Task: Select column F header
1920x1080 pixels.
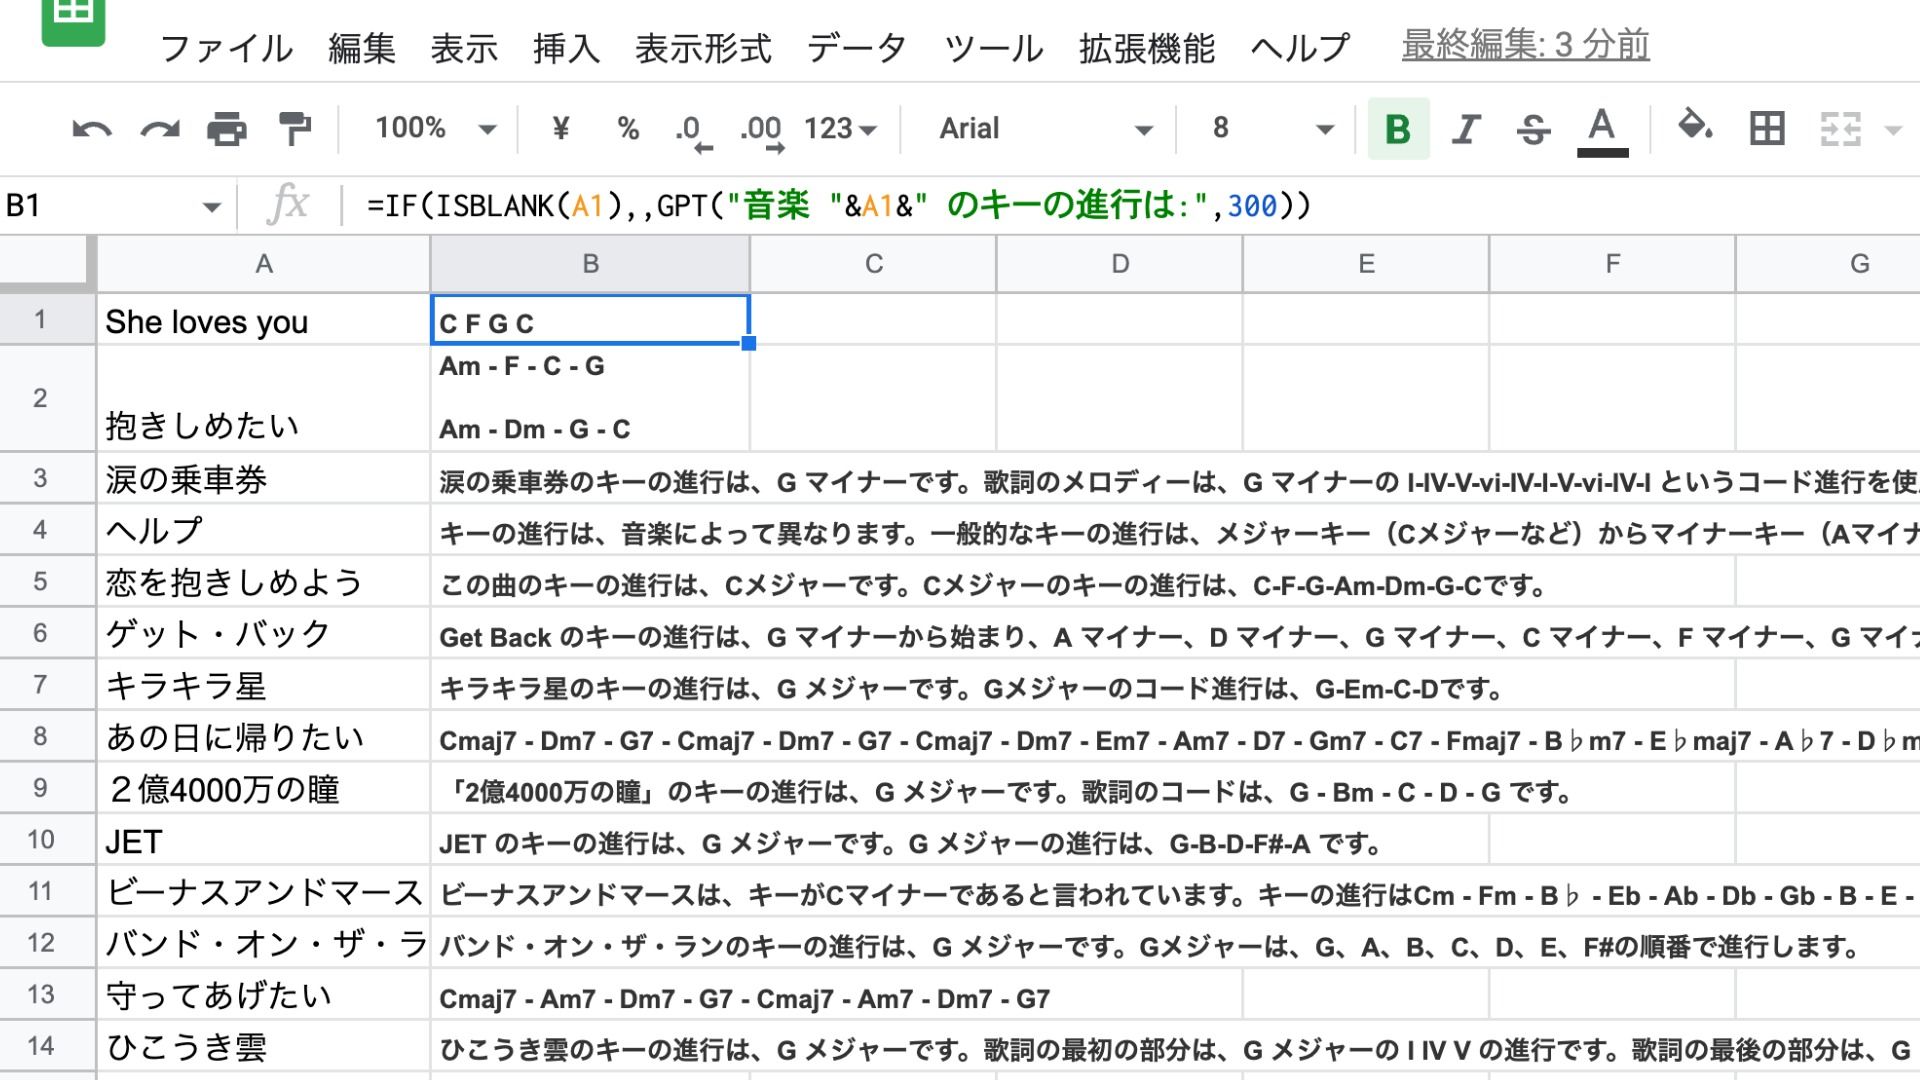Action: [1612, 264]
